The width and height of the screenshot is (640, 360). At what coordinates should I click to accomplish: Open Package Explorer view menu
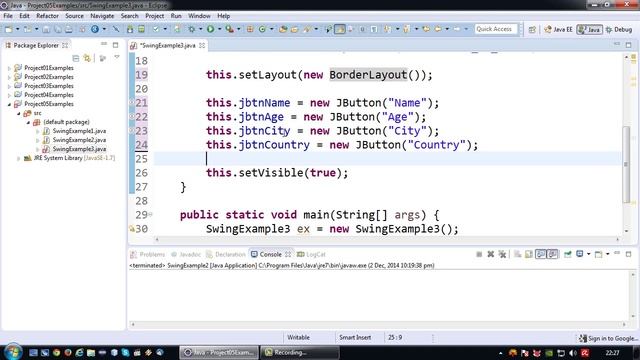pos(117,58)
